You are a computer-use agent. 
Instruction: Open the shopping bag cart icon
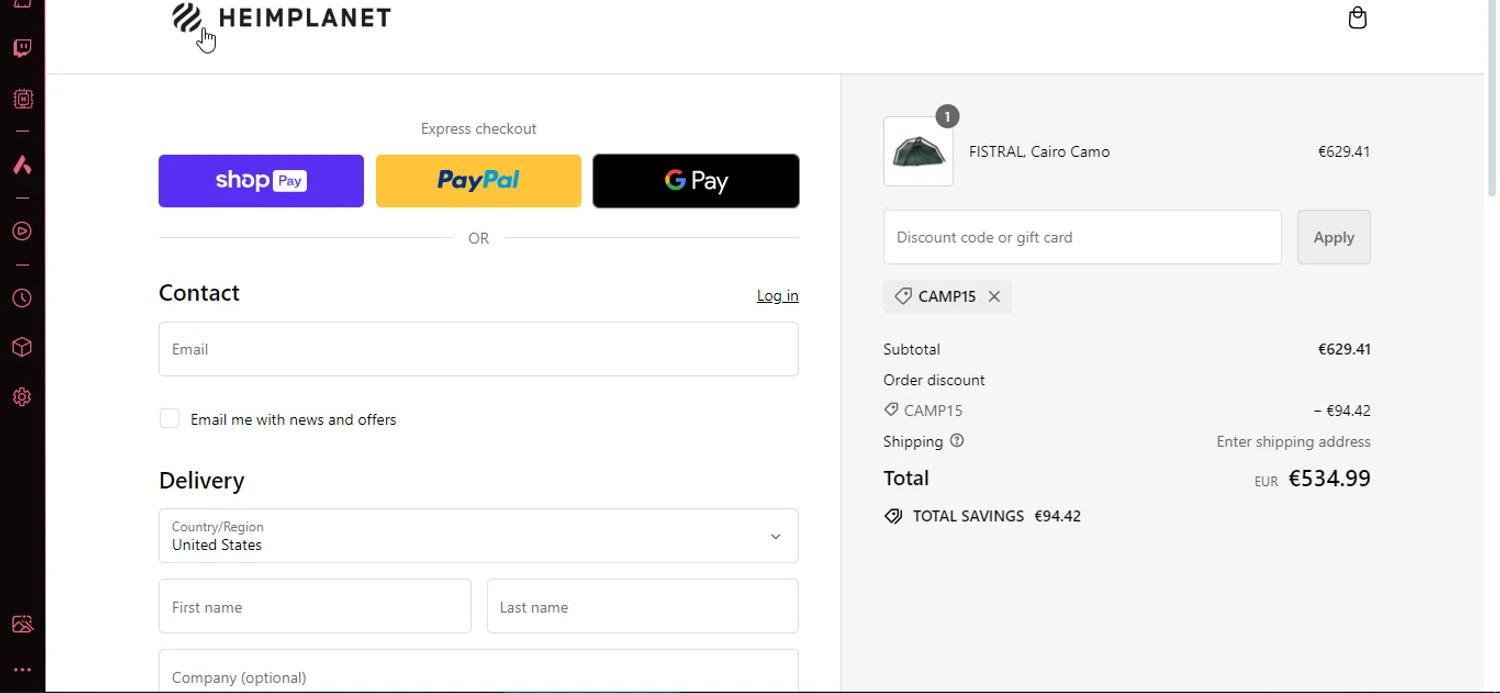pyautogui.click(x=1357, y=17)
